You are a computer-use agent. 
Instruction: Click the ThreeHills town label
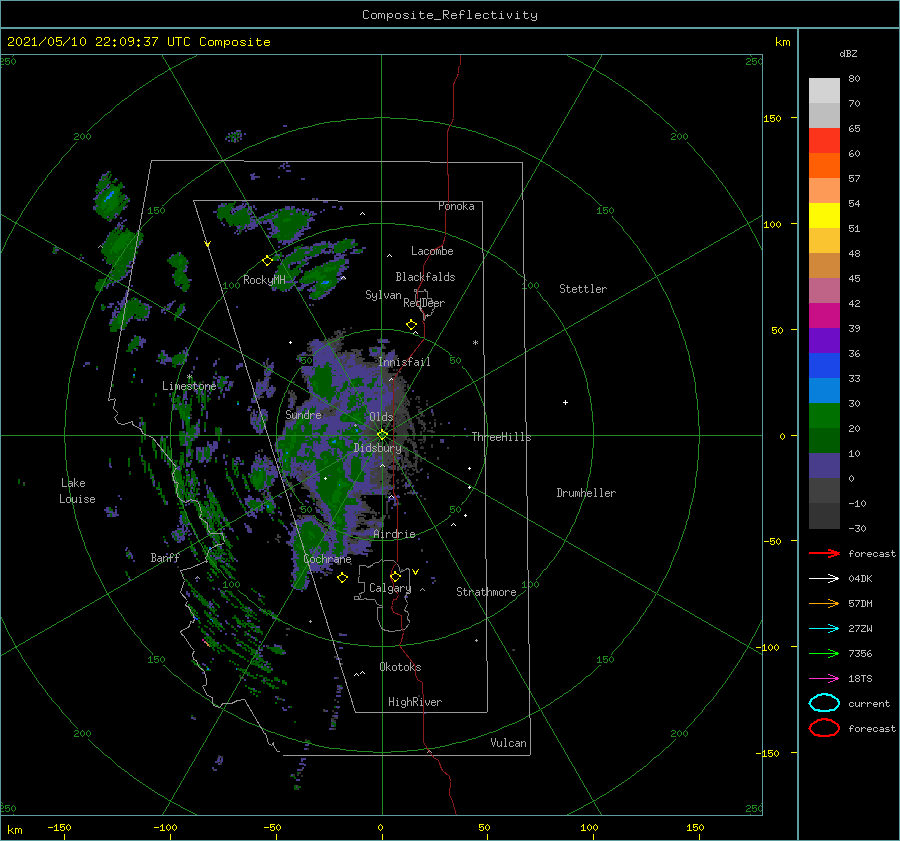pos(502,437)
